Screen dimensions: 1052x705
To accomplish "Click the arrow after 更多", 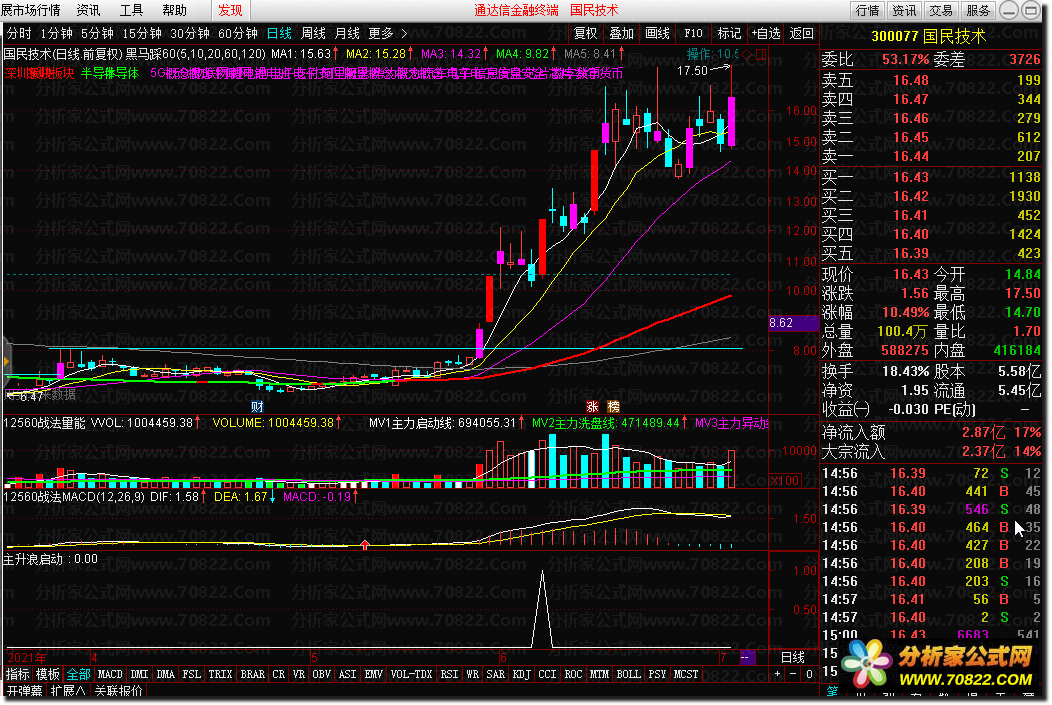I will pos(404,34).
